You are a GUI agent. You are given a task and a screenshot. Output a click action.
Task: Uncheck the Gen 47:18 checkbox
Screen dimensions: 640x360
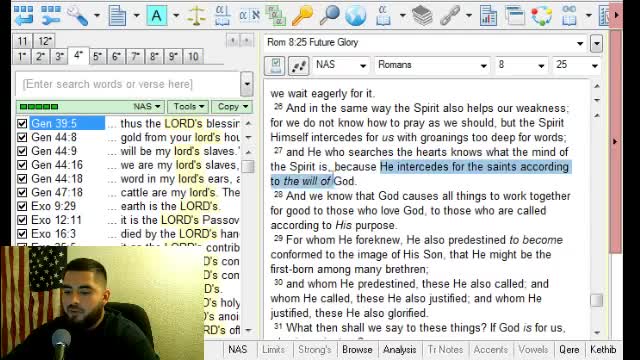[x=22, y=192]
